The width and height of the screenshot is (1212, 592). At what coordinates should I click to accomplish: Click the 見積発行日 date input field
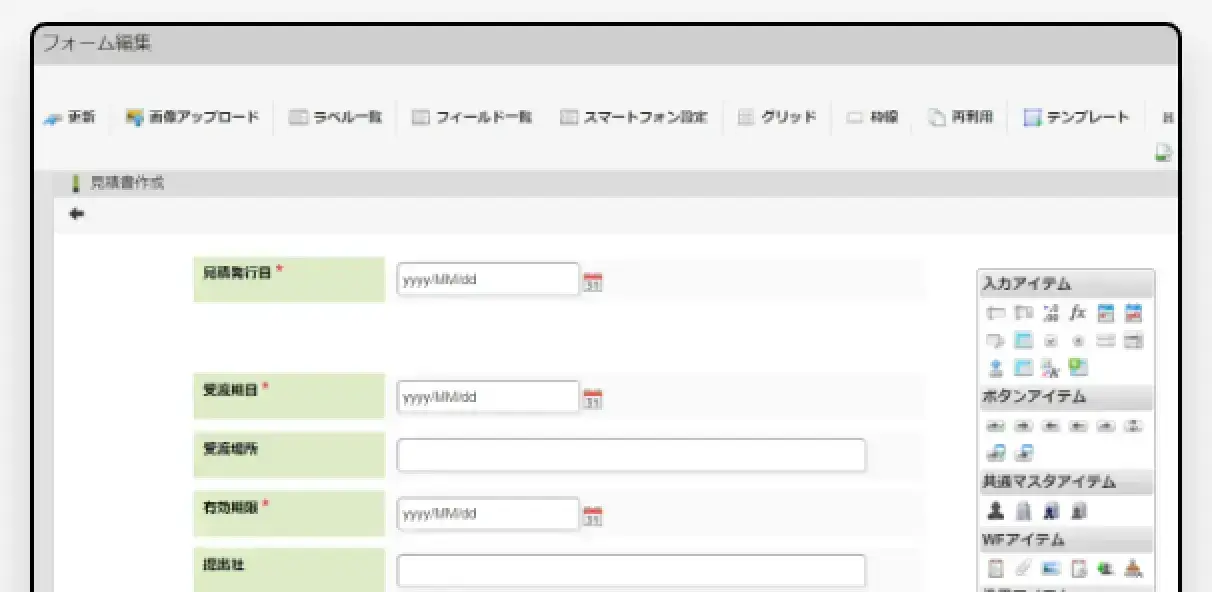pos(488,279)
